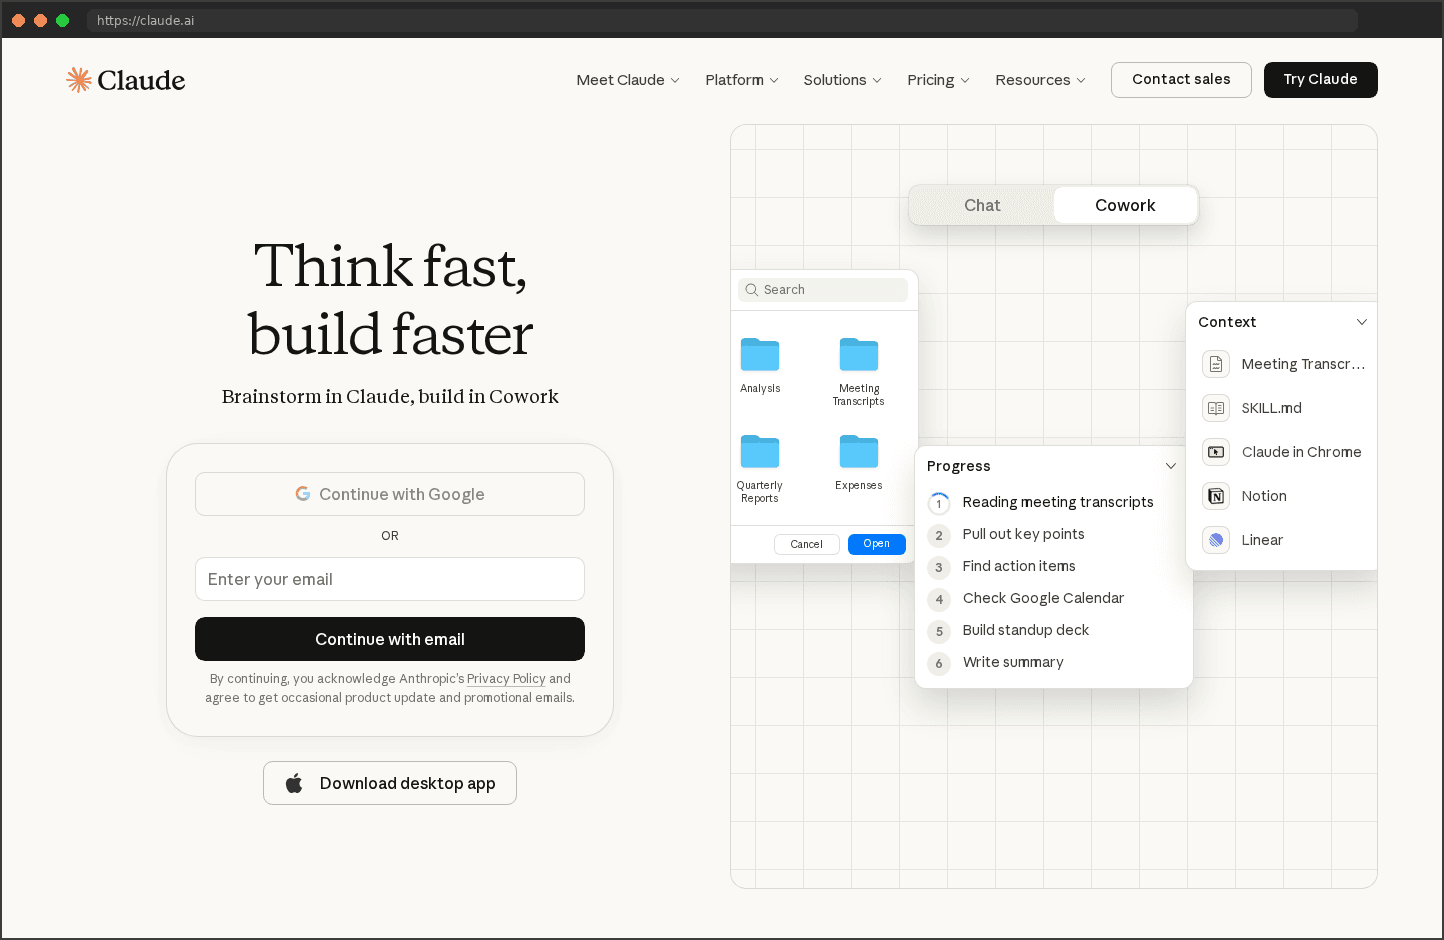1444x940 pixels.
Task: Open the Privacy Policy link
Action: tap(506, 679)
